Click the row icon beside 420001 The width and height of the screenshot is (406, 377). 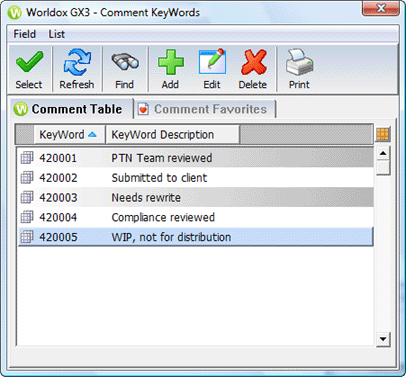[x=27, y=158]
